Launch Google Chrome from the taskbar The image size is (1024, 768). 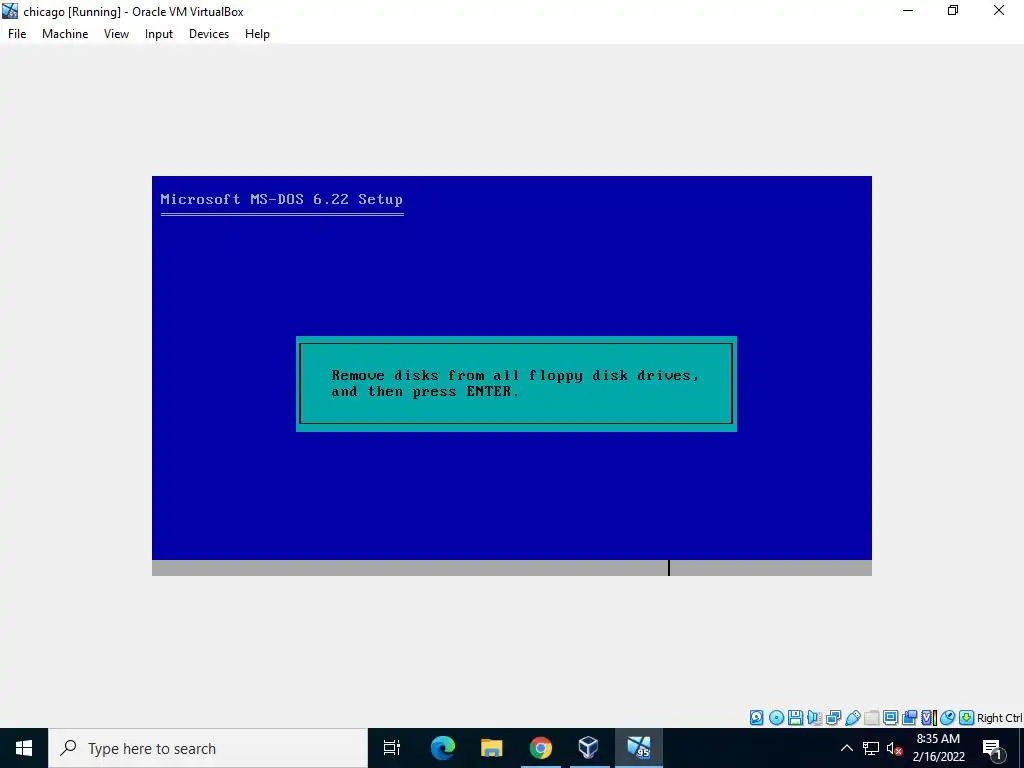click(541, 748)
